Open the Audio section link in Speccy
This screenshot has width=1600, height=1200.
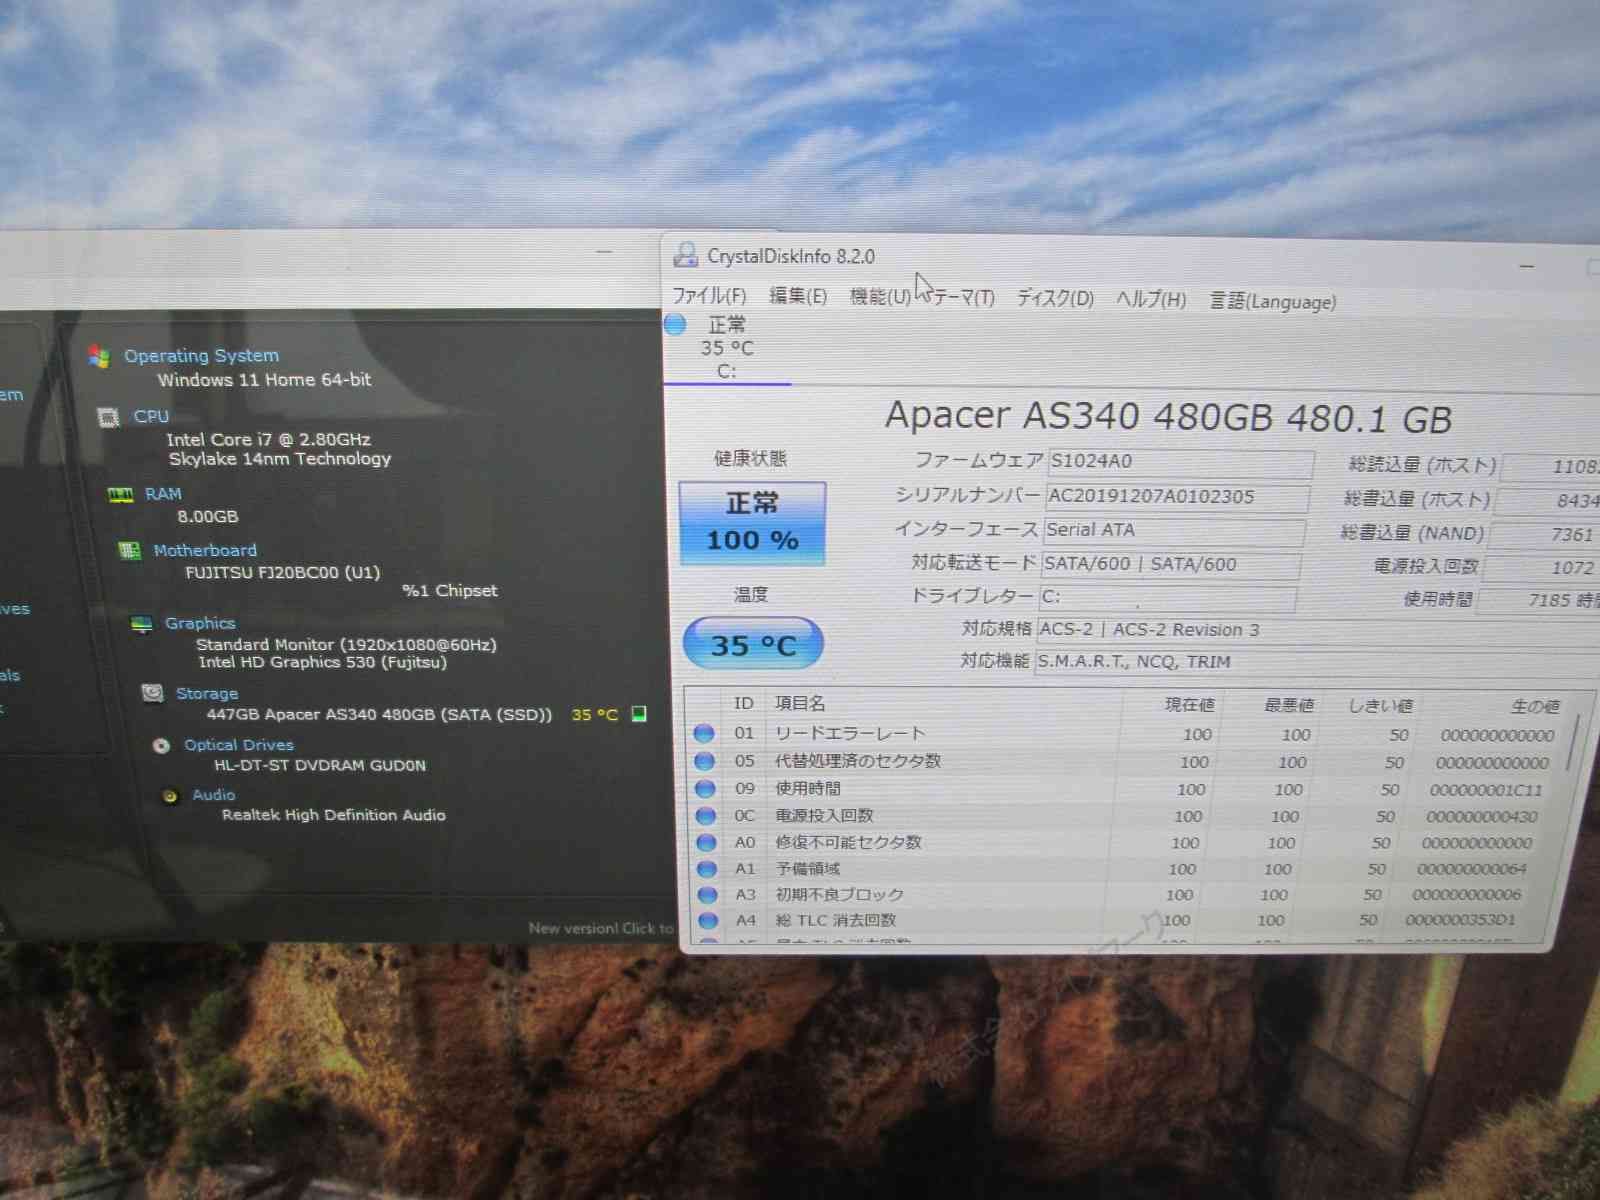[213, 795]
